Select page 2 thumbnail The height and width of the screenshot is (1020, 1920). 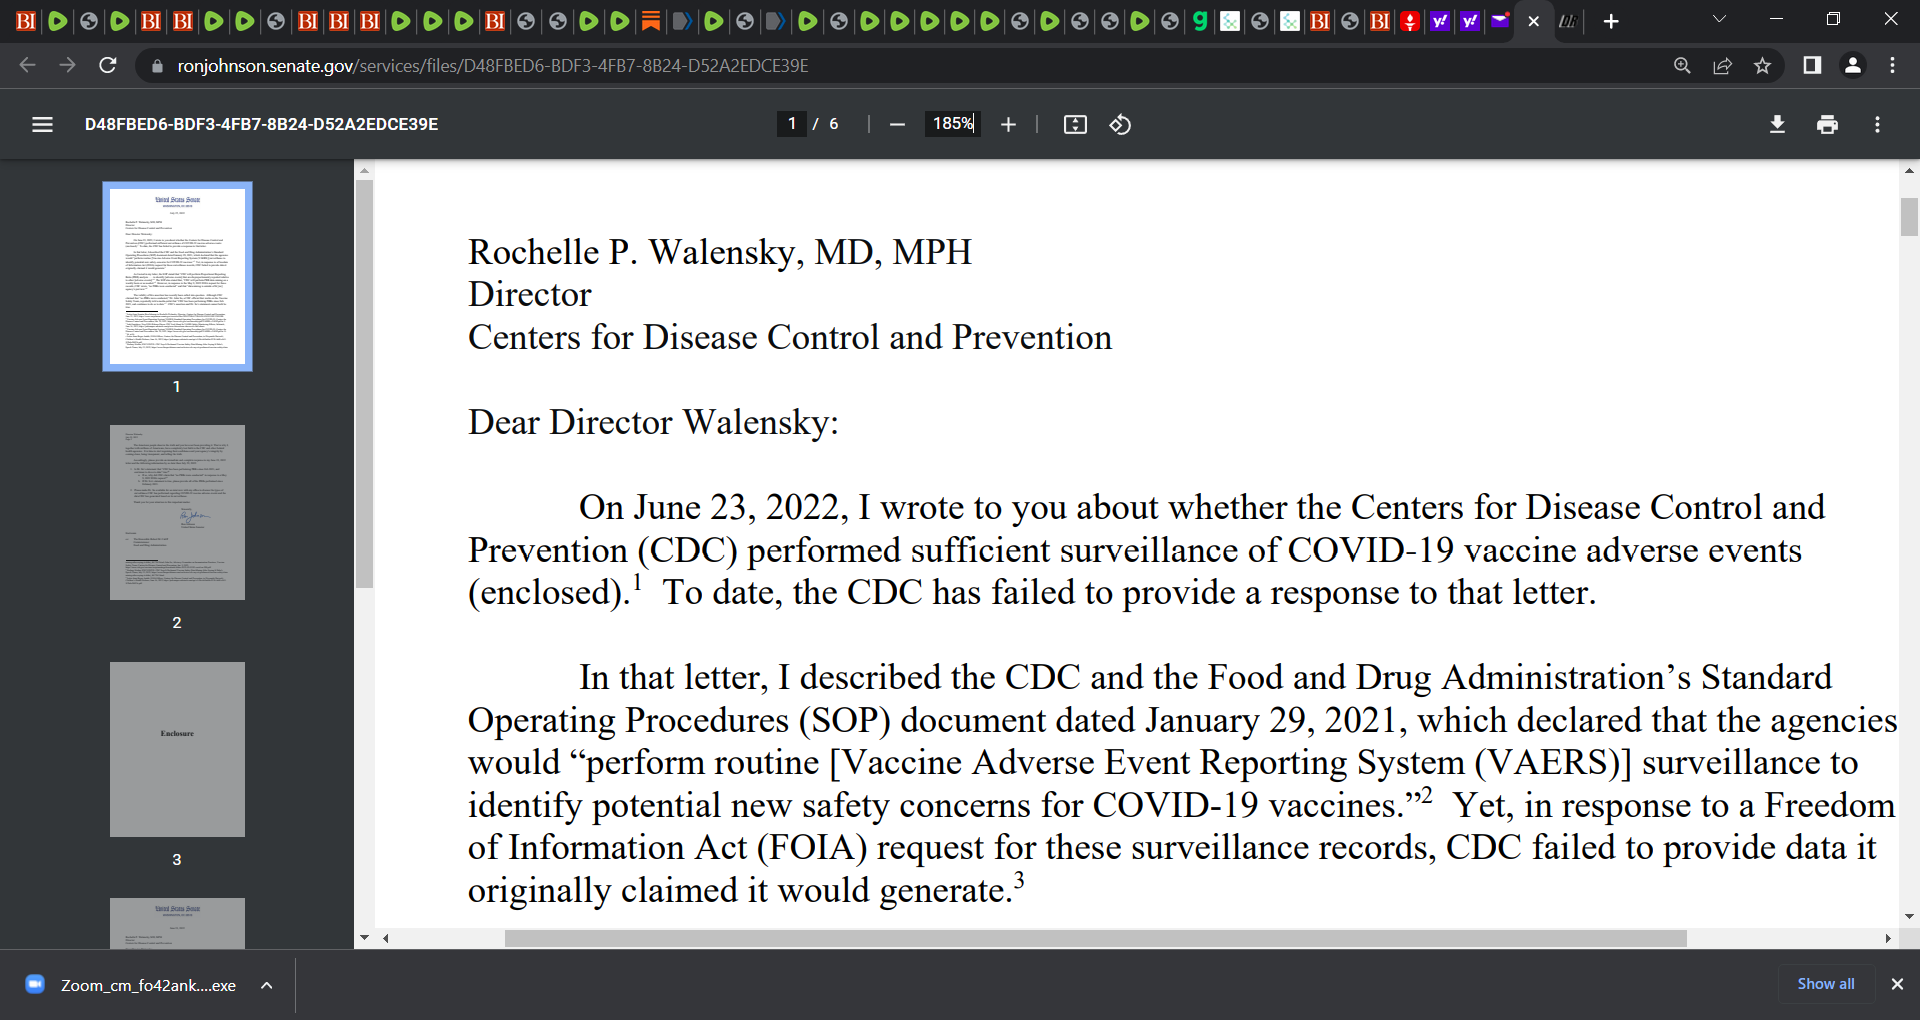coord(177,512)
